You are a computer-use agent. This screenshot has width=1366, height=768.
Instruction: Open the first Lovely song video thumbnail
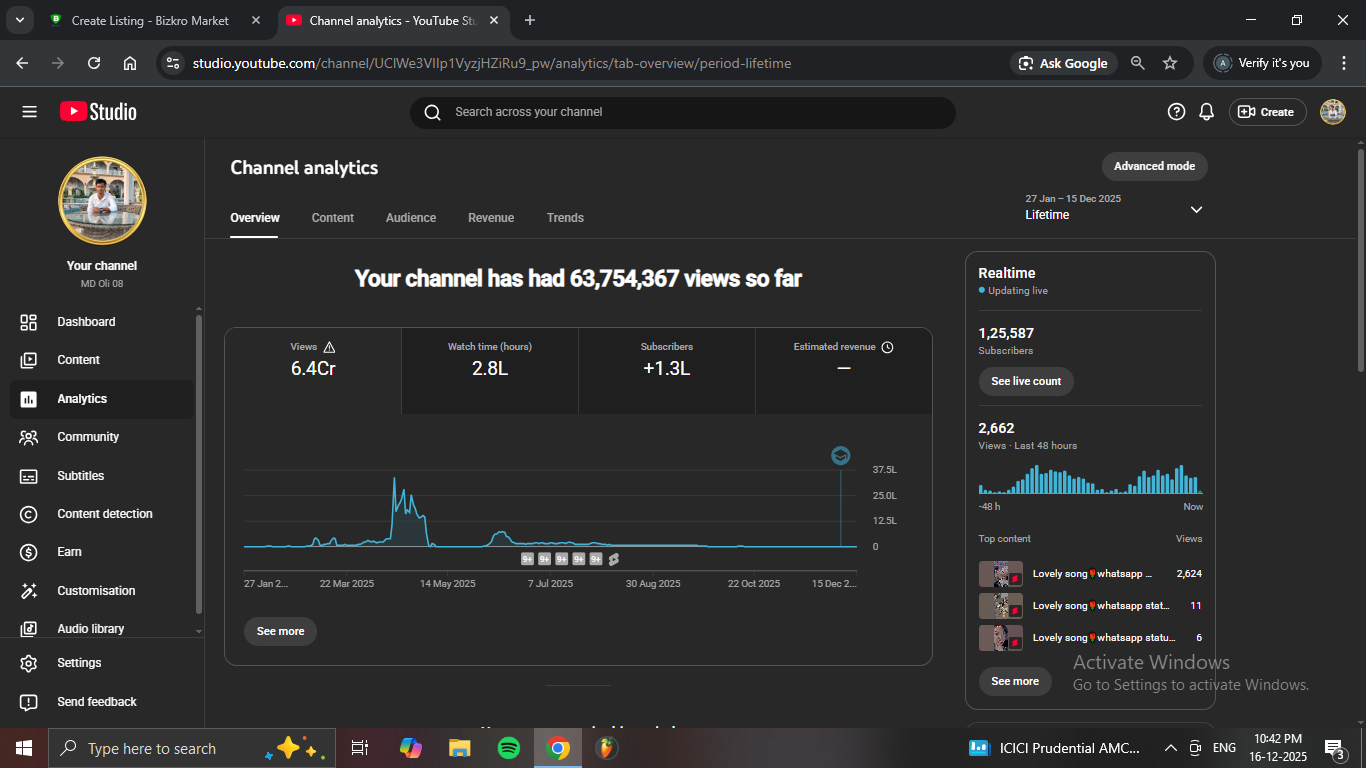pyautogui.click(x=1000, y=574)
